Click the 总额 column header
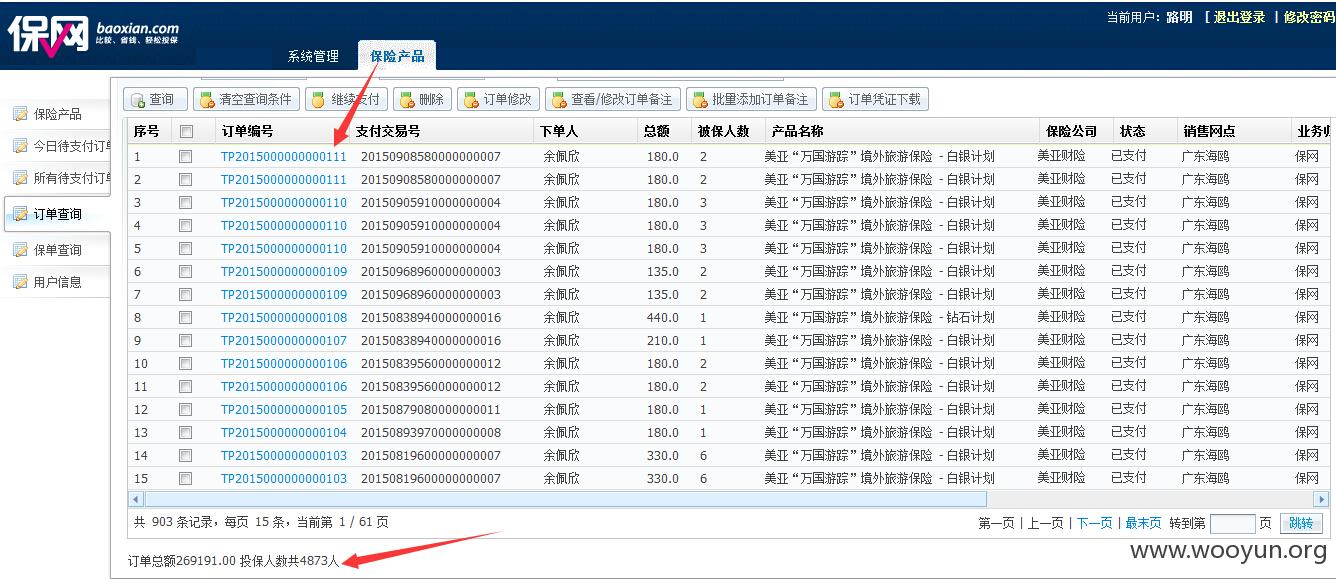Screen dimensions: 1336x579 coord(657,131)
